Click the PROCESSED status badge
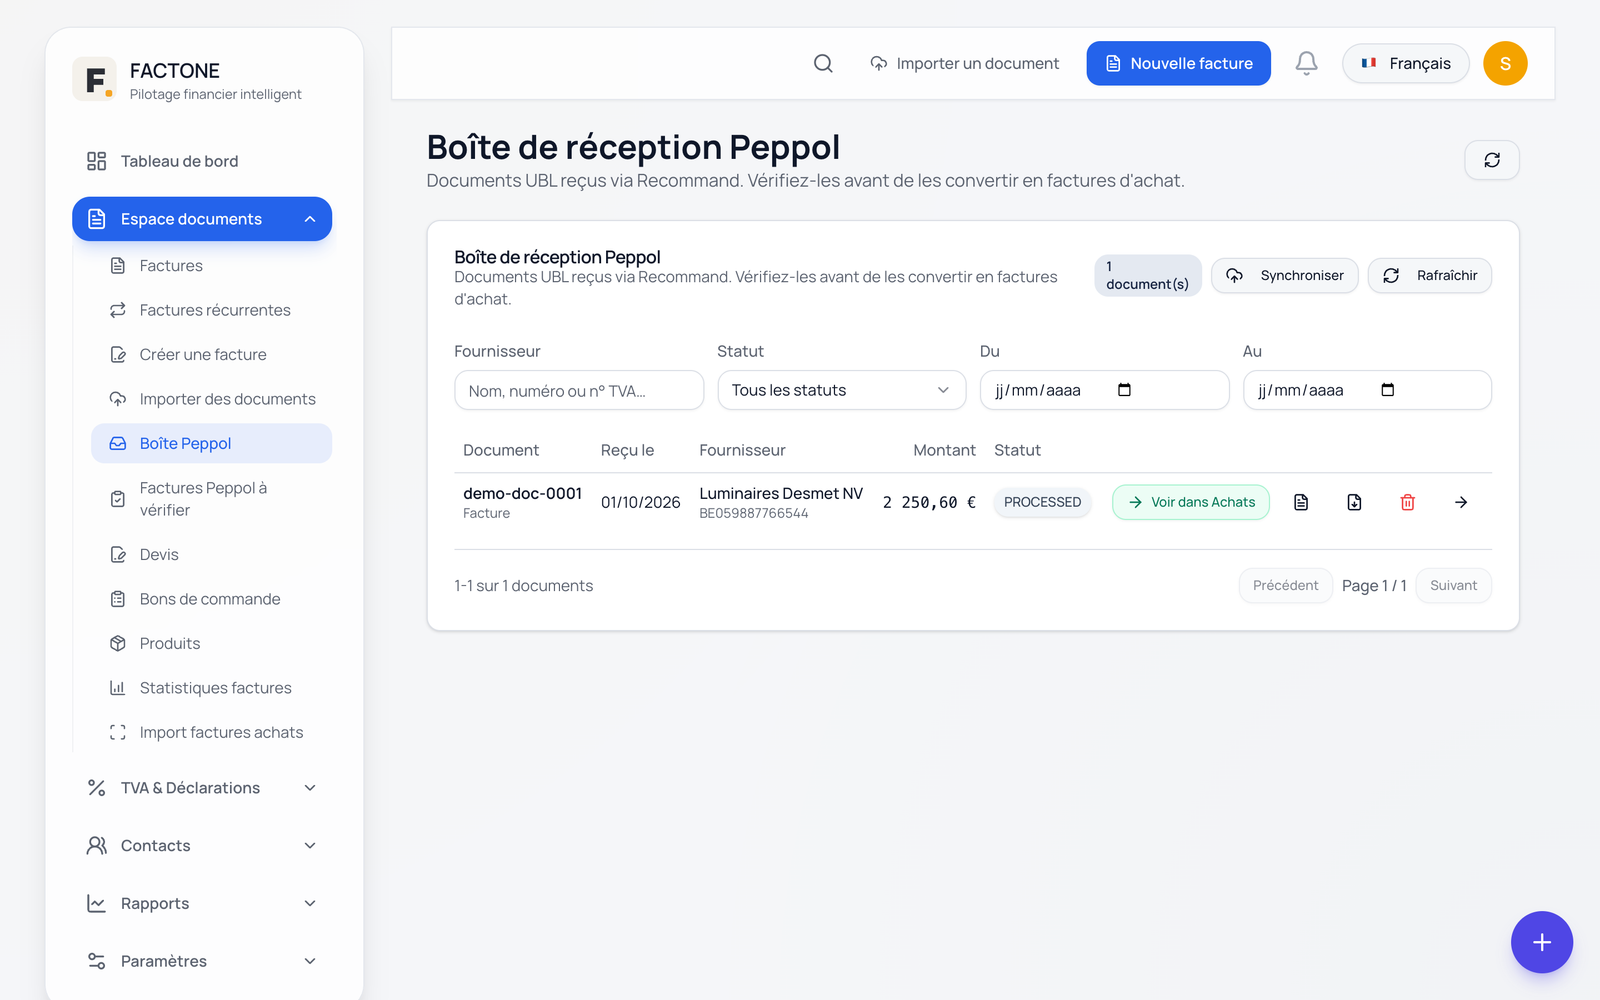Image resolution: width=1600 pixels, height=1000 pixels. point(1042,502)
